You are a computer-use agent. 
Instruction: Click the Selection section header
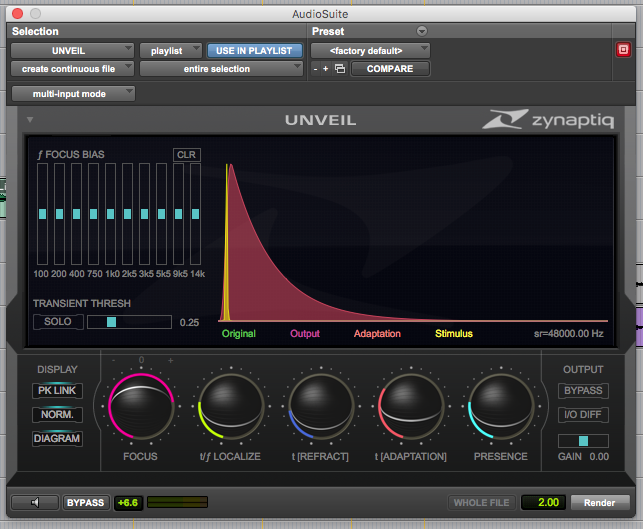[x=35, y=31]
